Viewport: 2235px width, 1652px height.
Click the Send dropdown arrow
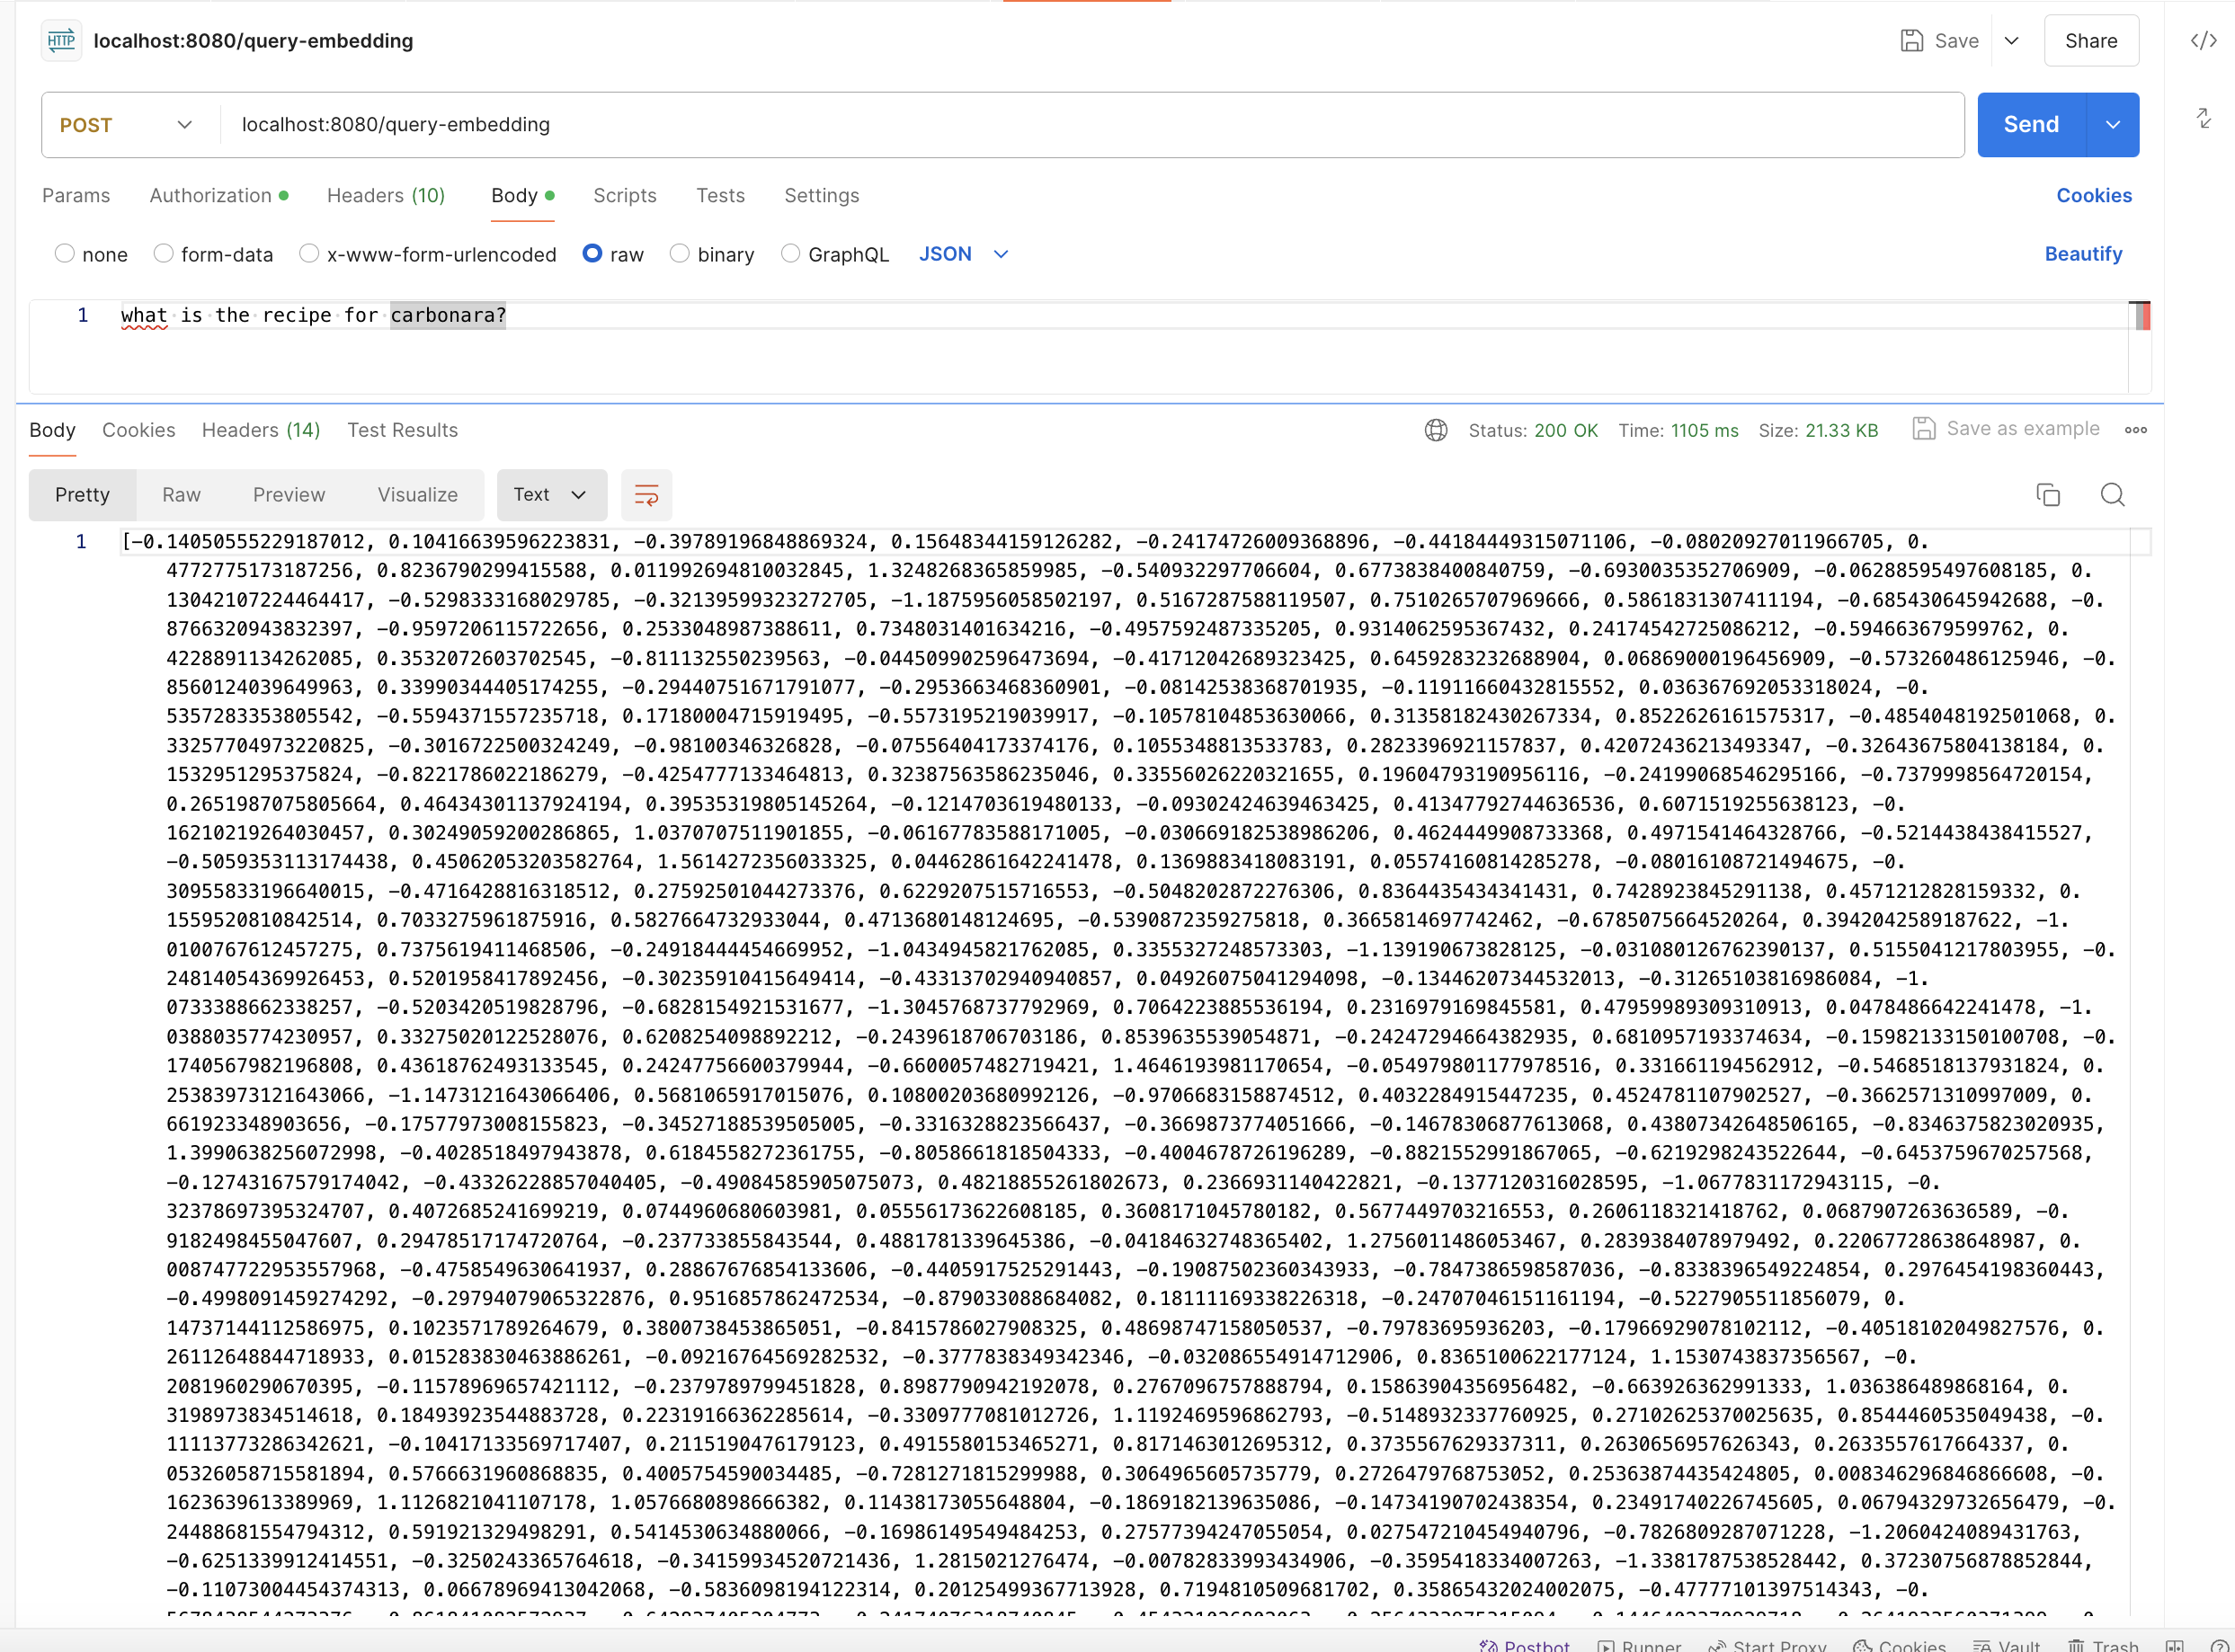(x=2114, y=125)
